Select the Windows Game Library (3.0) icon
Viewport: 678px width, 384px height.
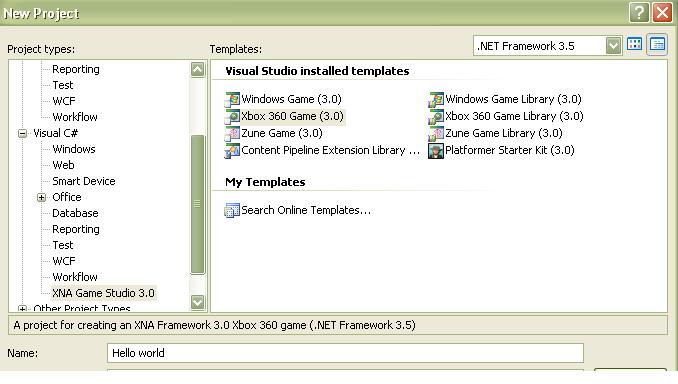(436, 99)
